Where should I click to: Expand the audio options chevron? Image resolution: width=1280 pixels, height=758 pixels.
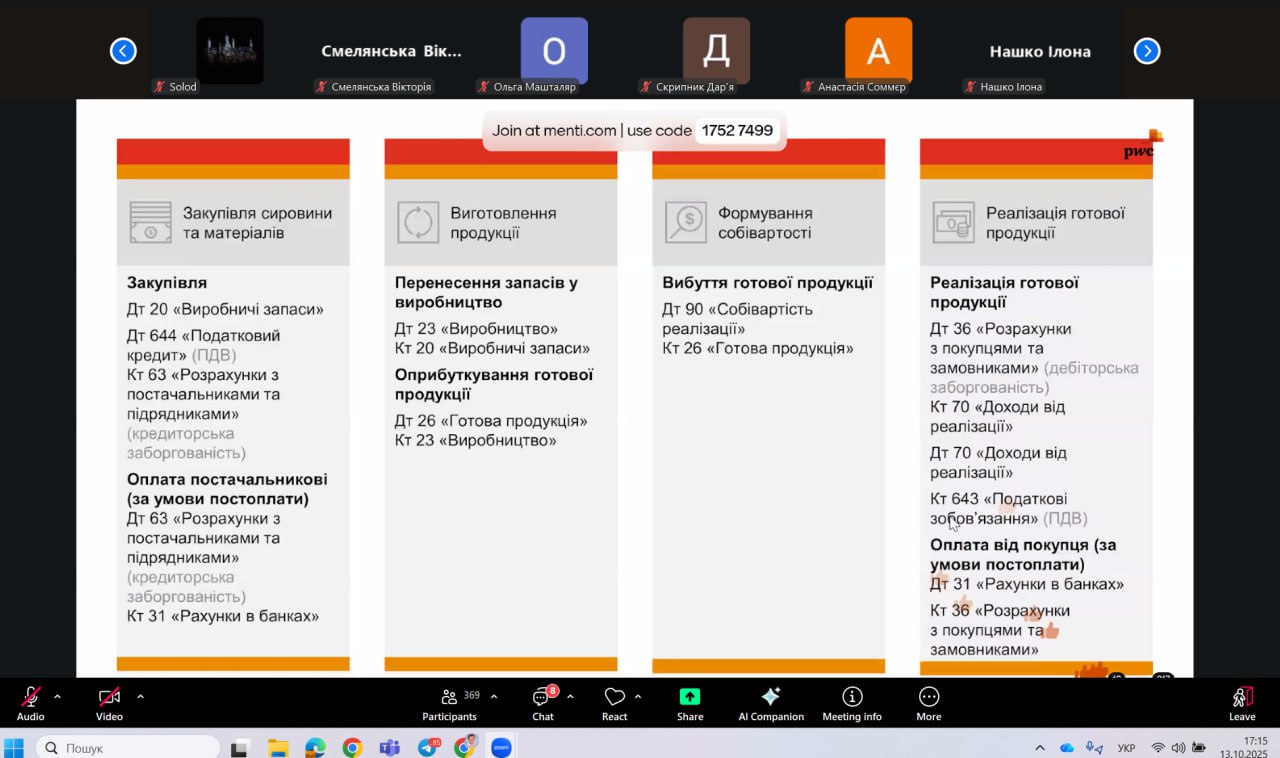57,696
